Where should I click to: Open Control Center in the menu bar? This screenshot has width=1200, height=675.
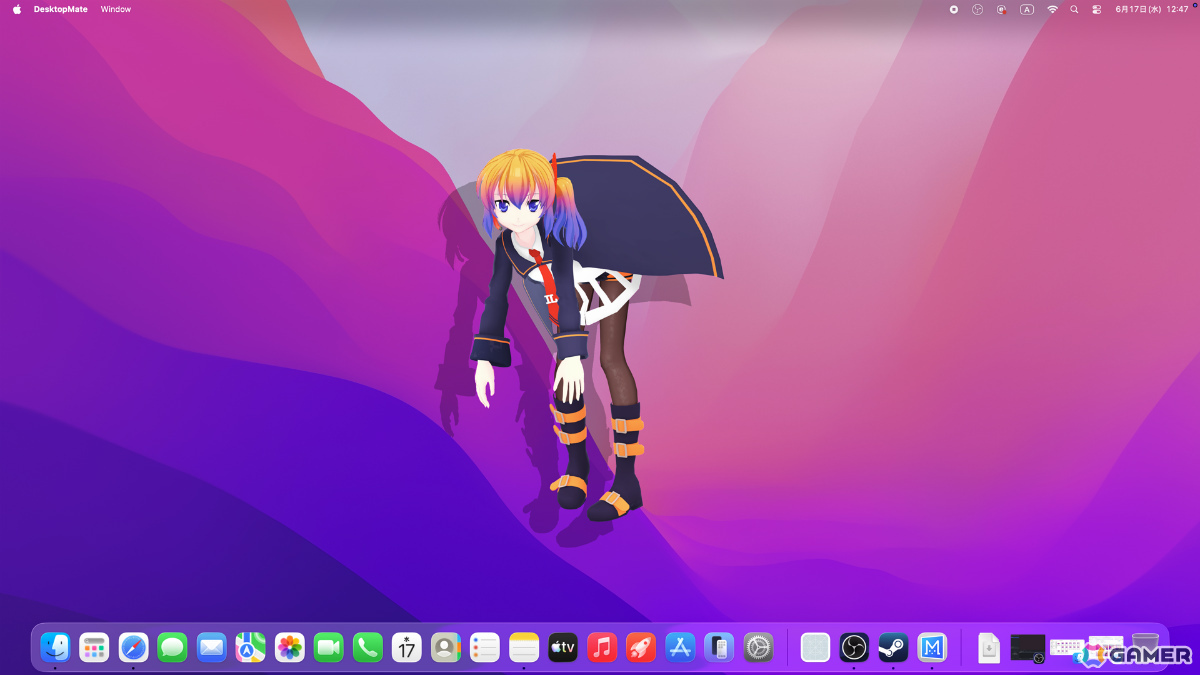click(1097, 9)
